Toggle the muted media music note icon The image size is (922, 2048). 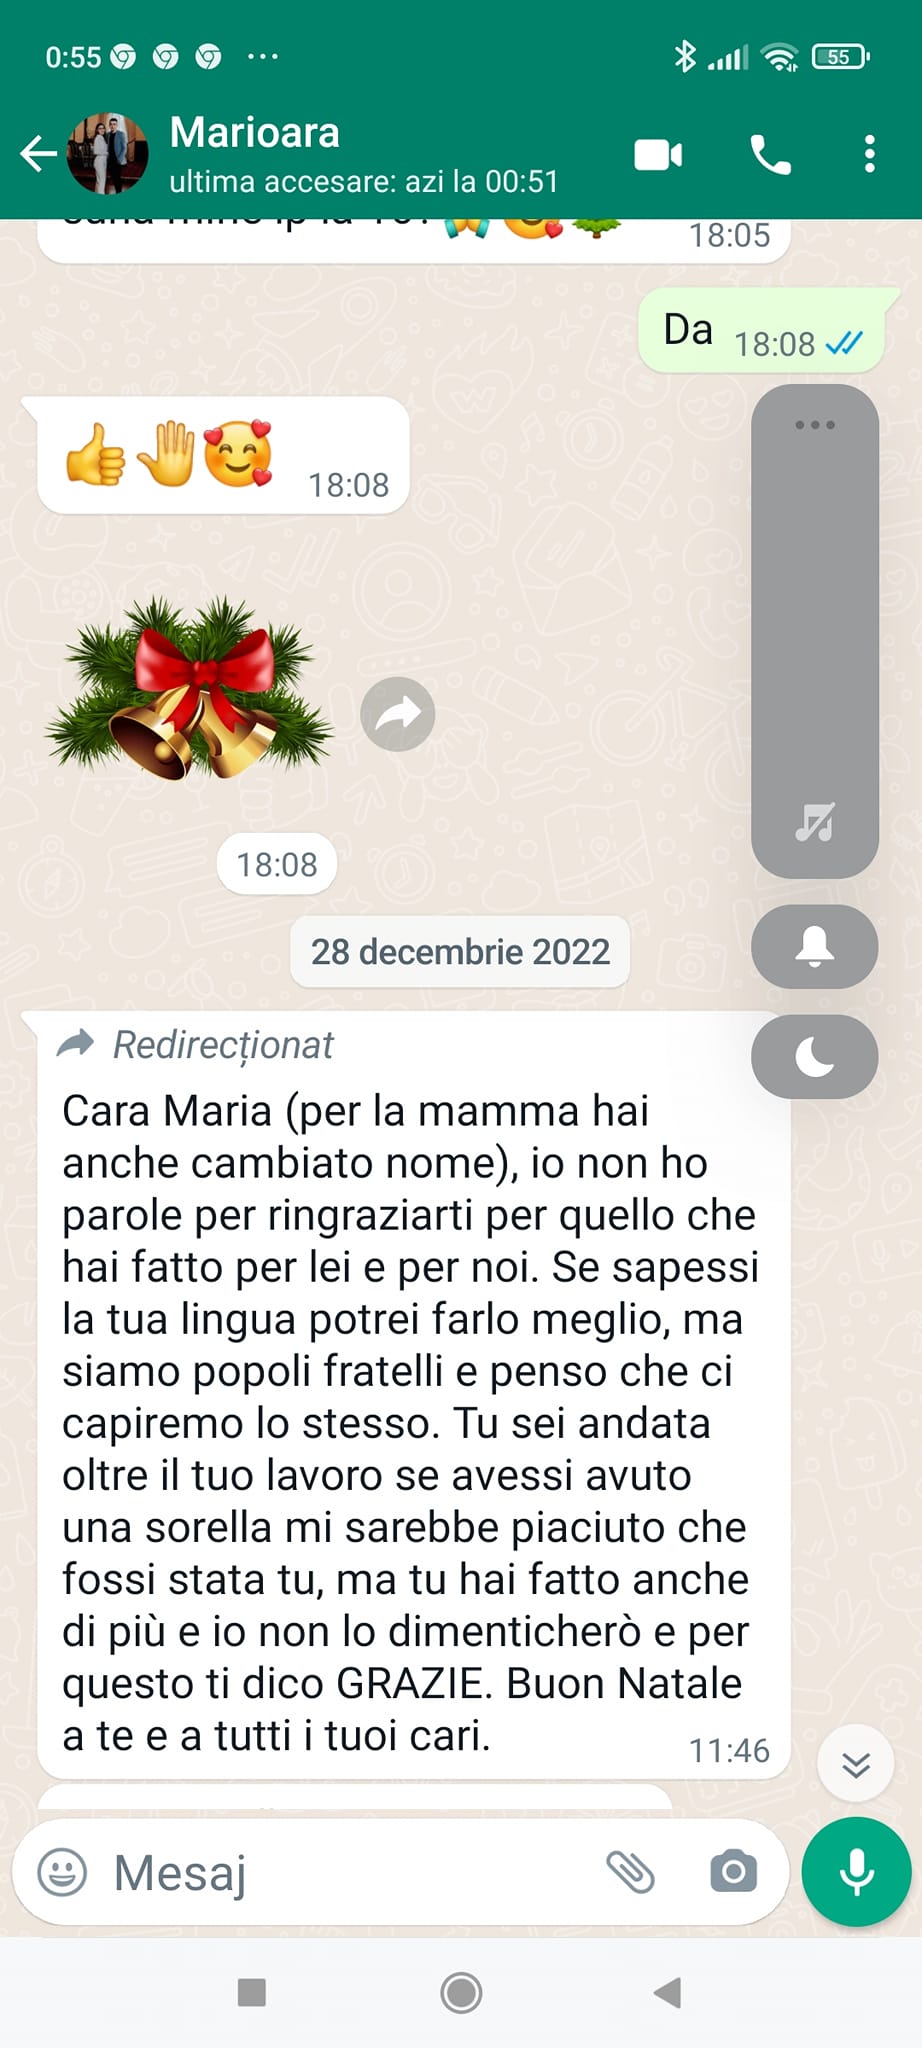click(x=815, y=822)
